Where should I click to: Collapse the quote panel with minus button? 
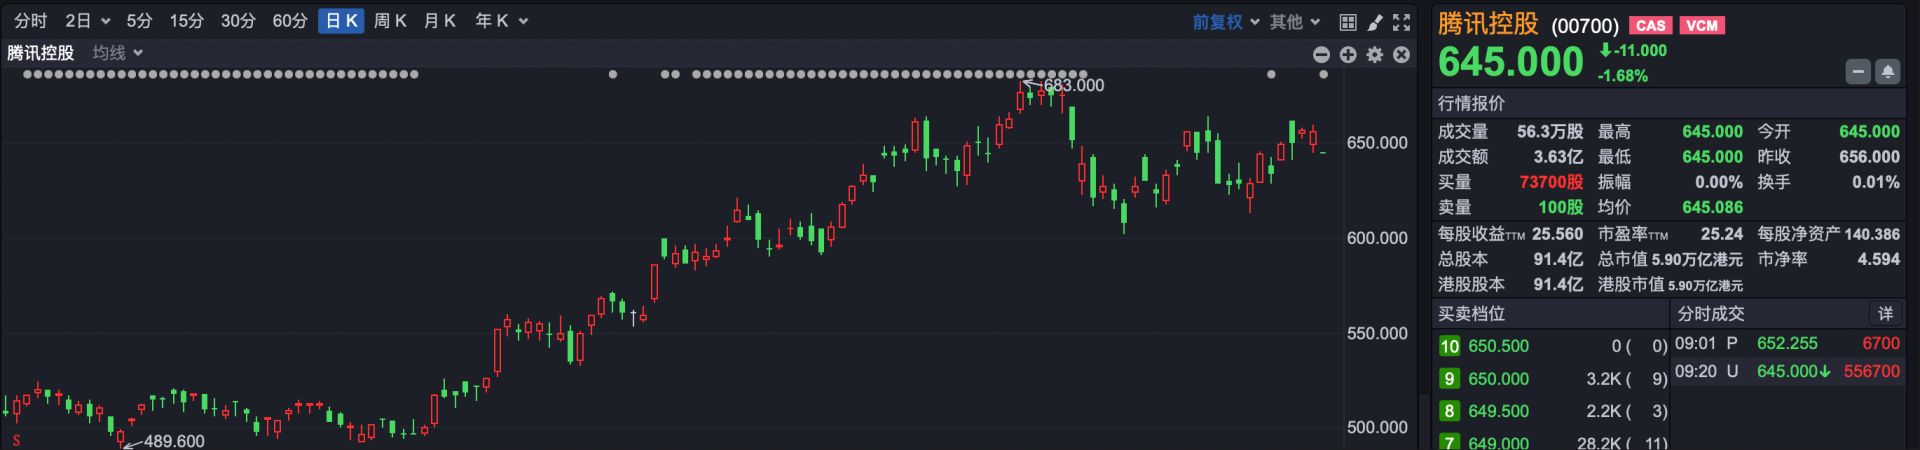1858,72
